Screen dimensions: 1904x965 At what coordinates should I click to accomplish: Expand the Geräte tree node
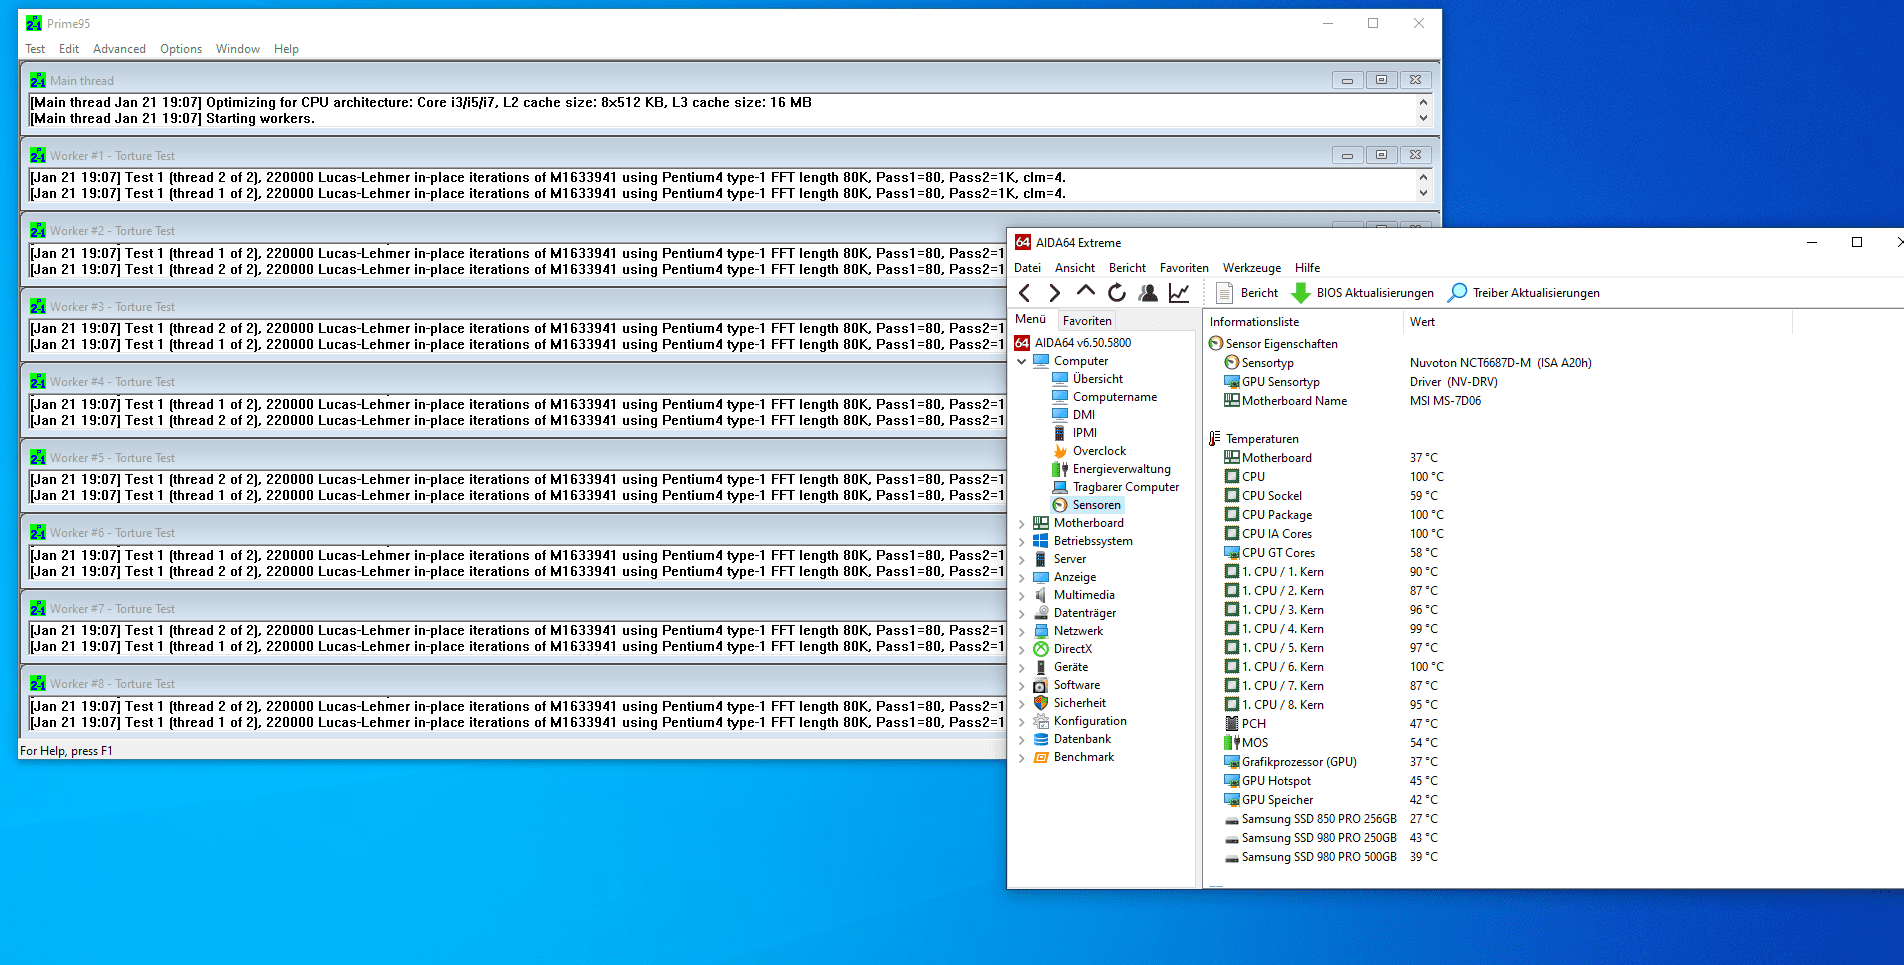pyautogui.click(x=1021, y=667)
